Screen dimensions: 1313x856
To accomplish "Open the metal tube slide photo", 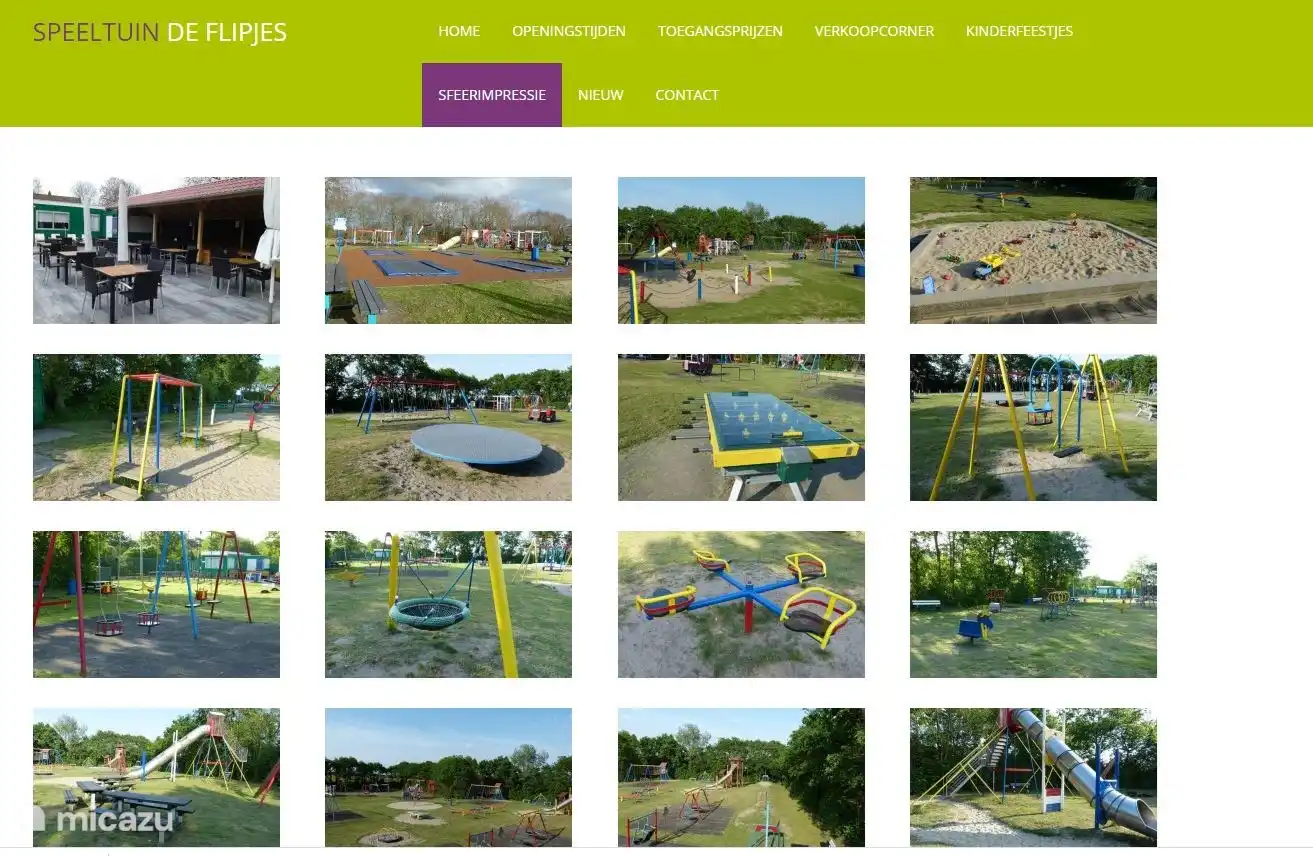I will pyautogui.click(x=1033, y=777).
